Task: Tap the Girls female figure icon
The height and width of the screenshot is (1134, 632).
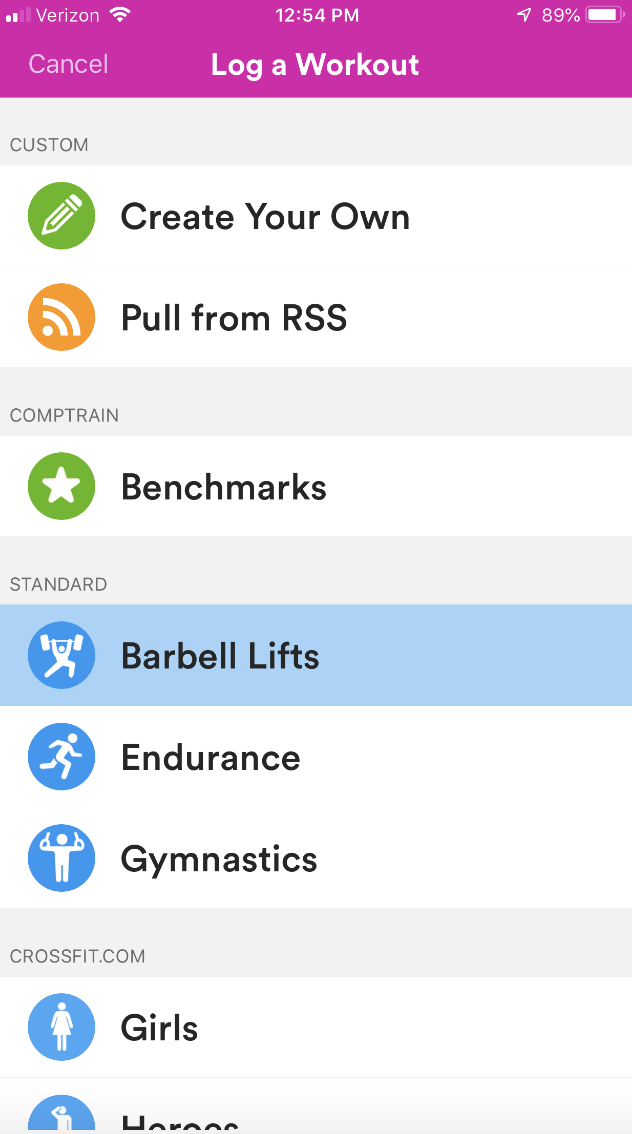Action: (x=62, y=1027)
